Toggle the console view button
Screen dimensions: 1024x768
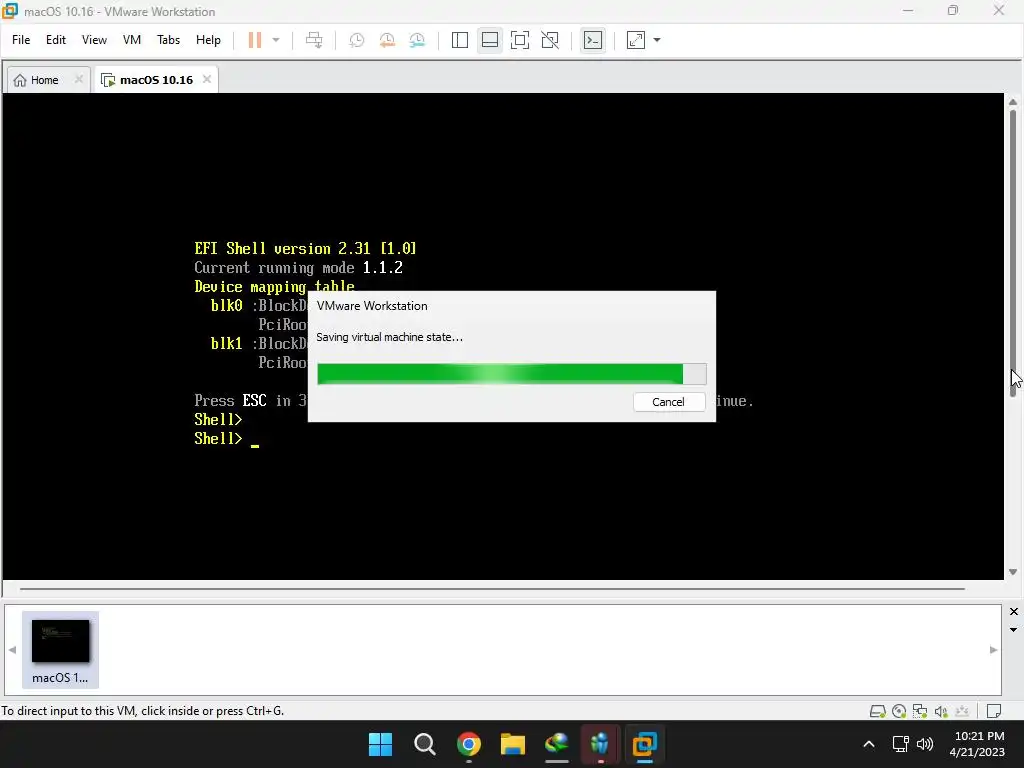pyautogui.click(x=593, y=40)
